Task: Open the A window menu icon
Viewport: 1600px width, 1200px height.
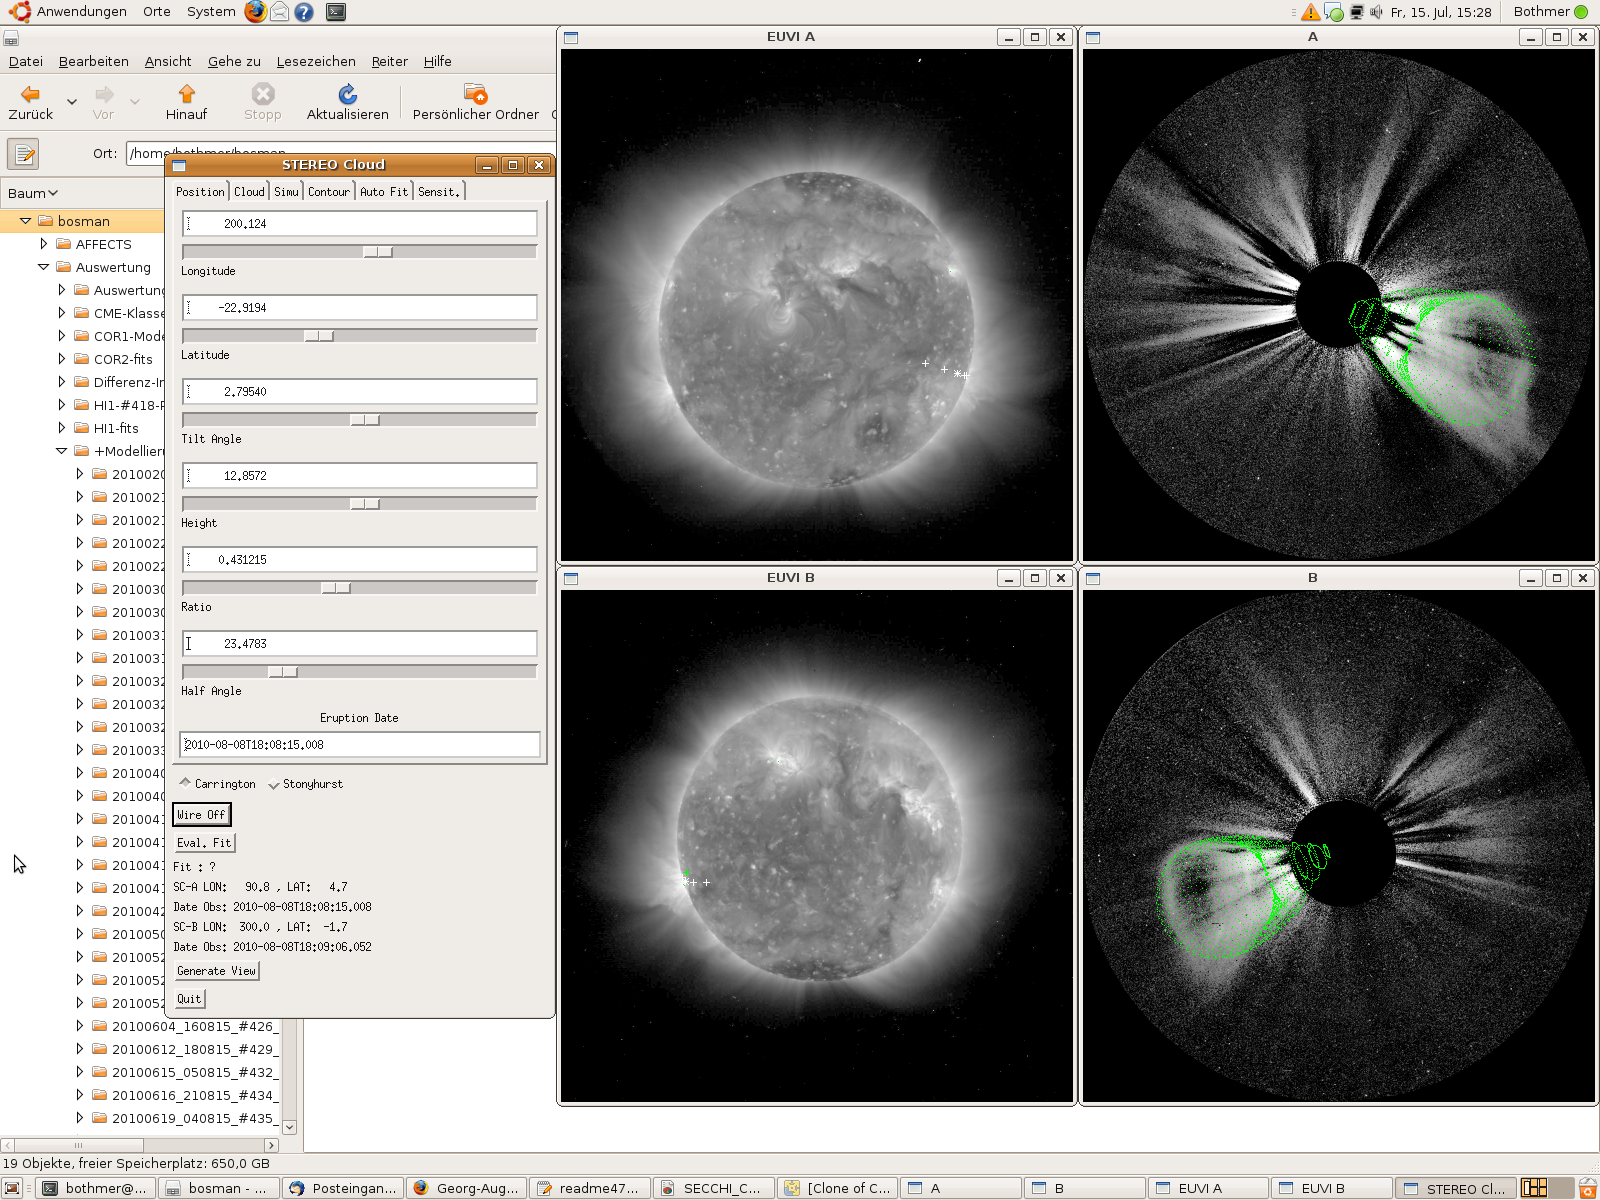Action: coord(1093,37)
